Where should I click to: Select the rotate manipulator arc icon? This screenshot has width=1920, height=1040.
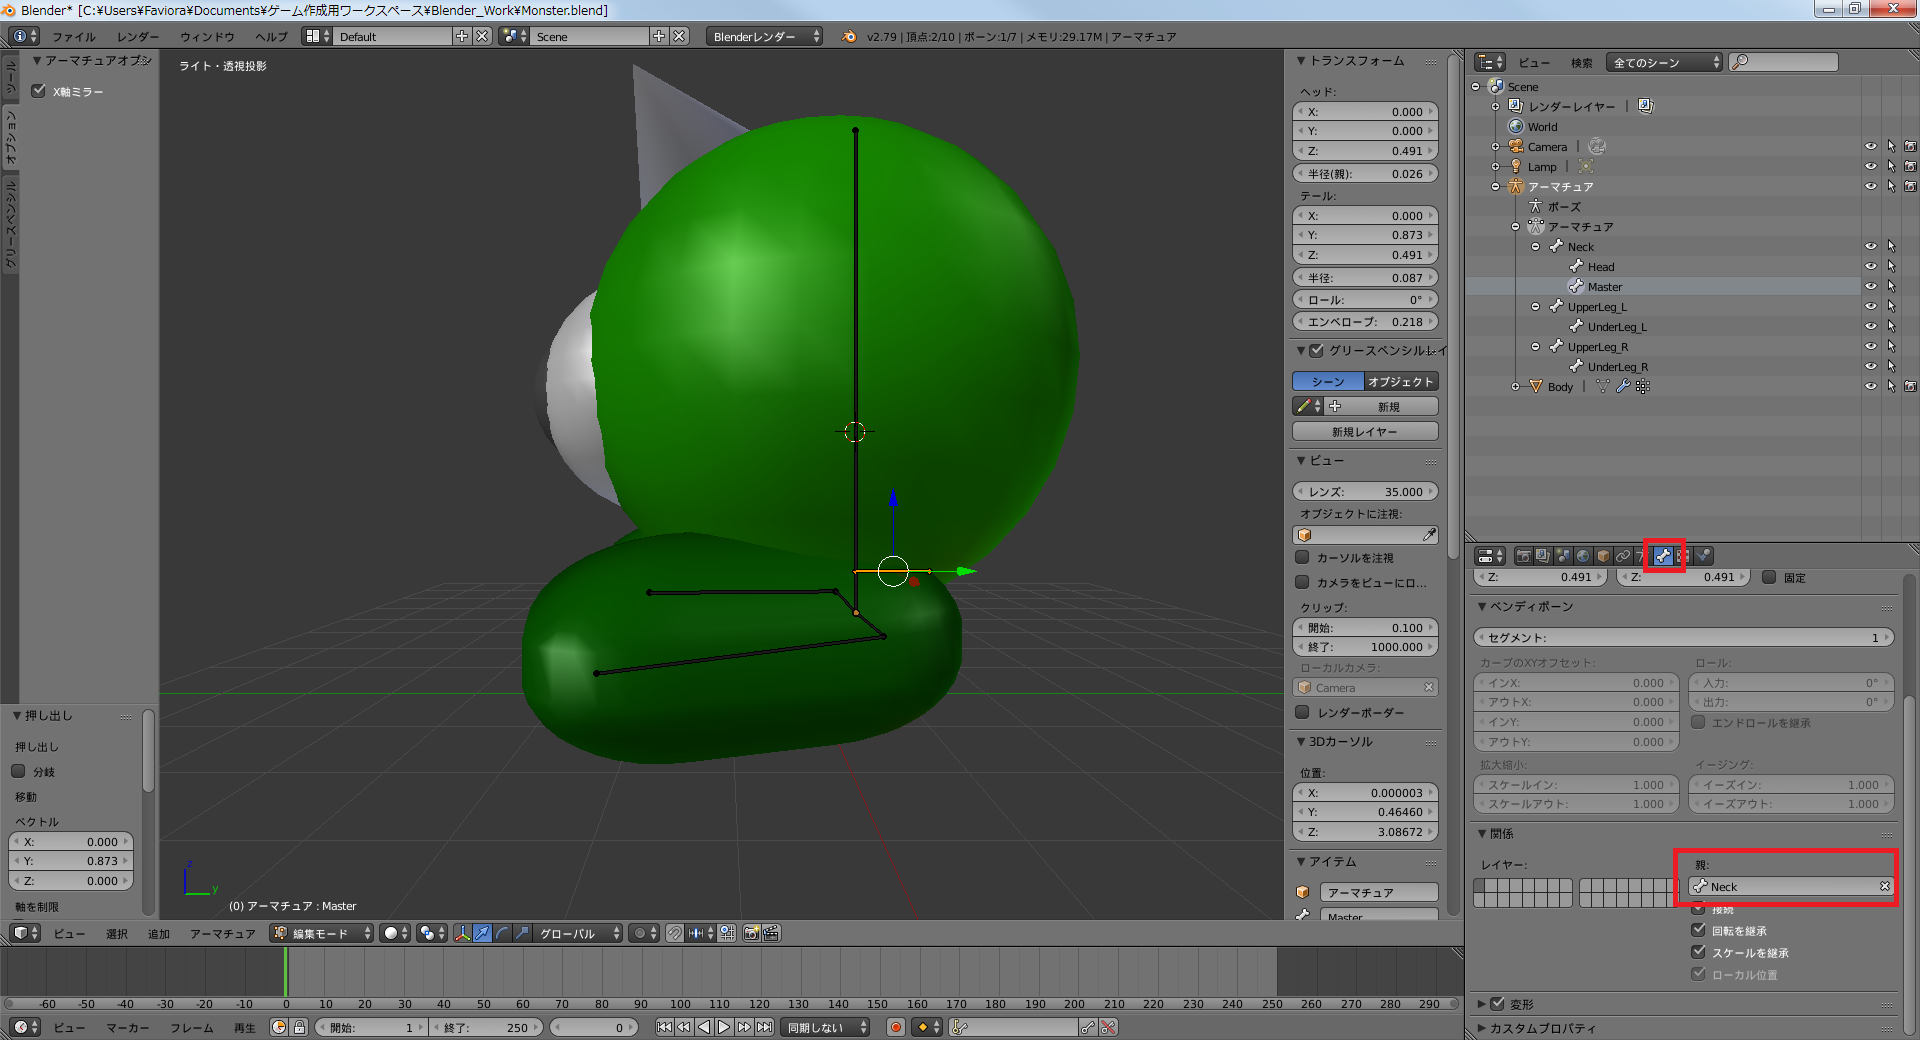point(502,933)
